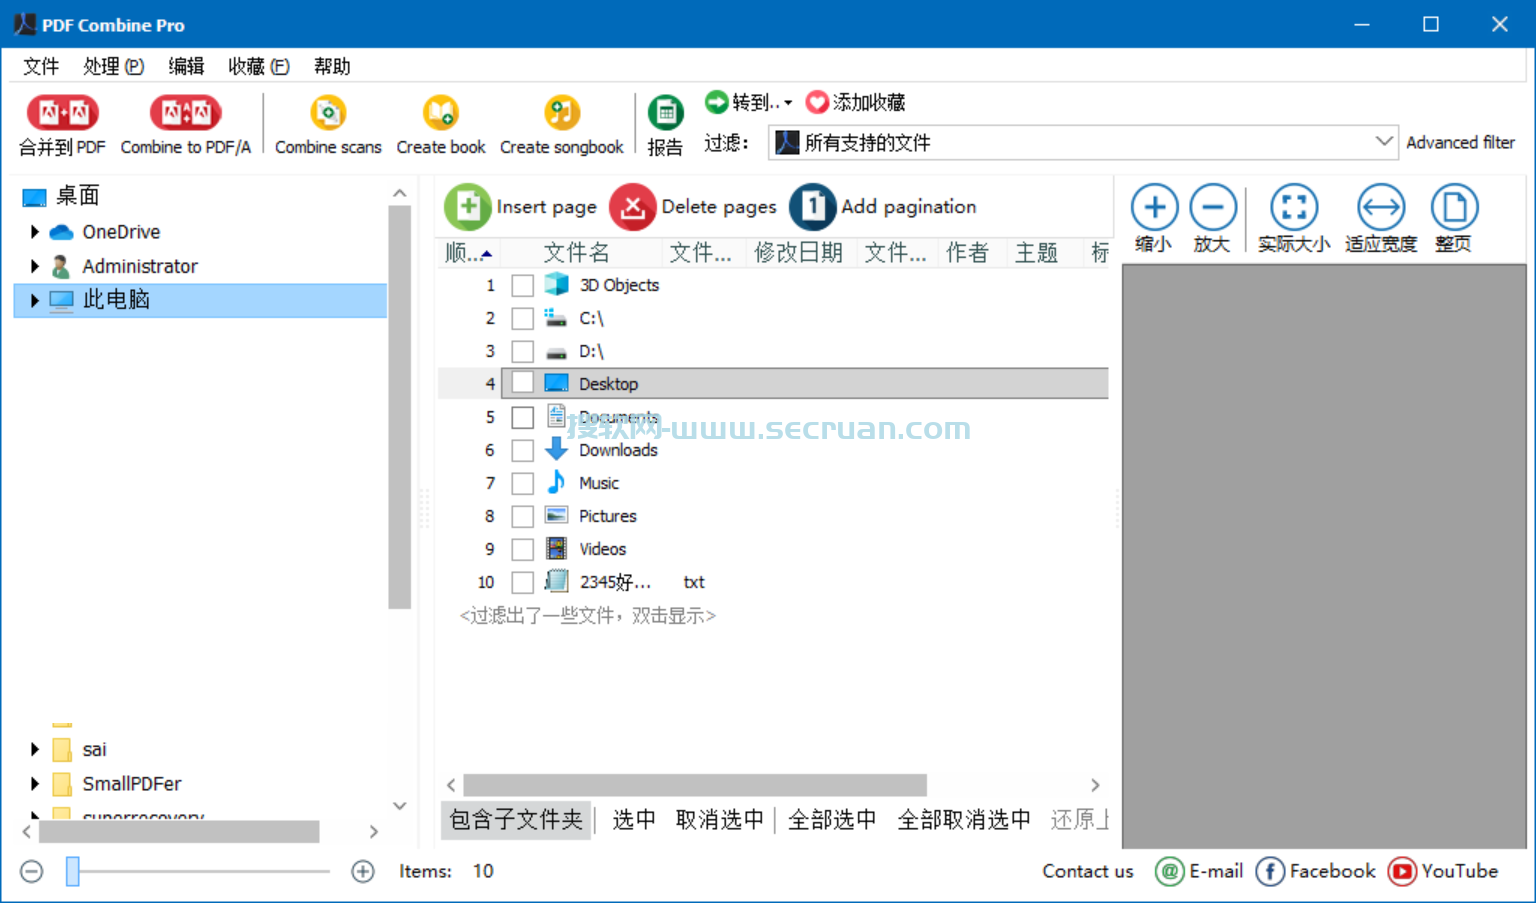1536x903 pixels.
Task: Click the minus icon beside the bottom slider
Action: tap(32, 872)
